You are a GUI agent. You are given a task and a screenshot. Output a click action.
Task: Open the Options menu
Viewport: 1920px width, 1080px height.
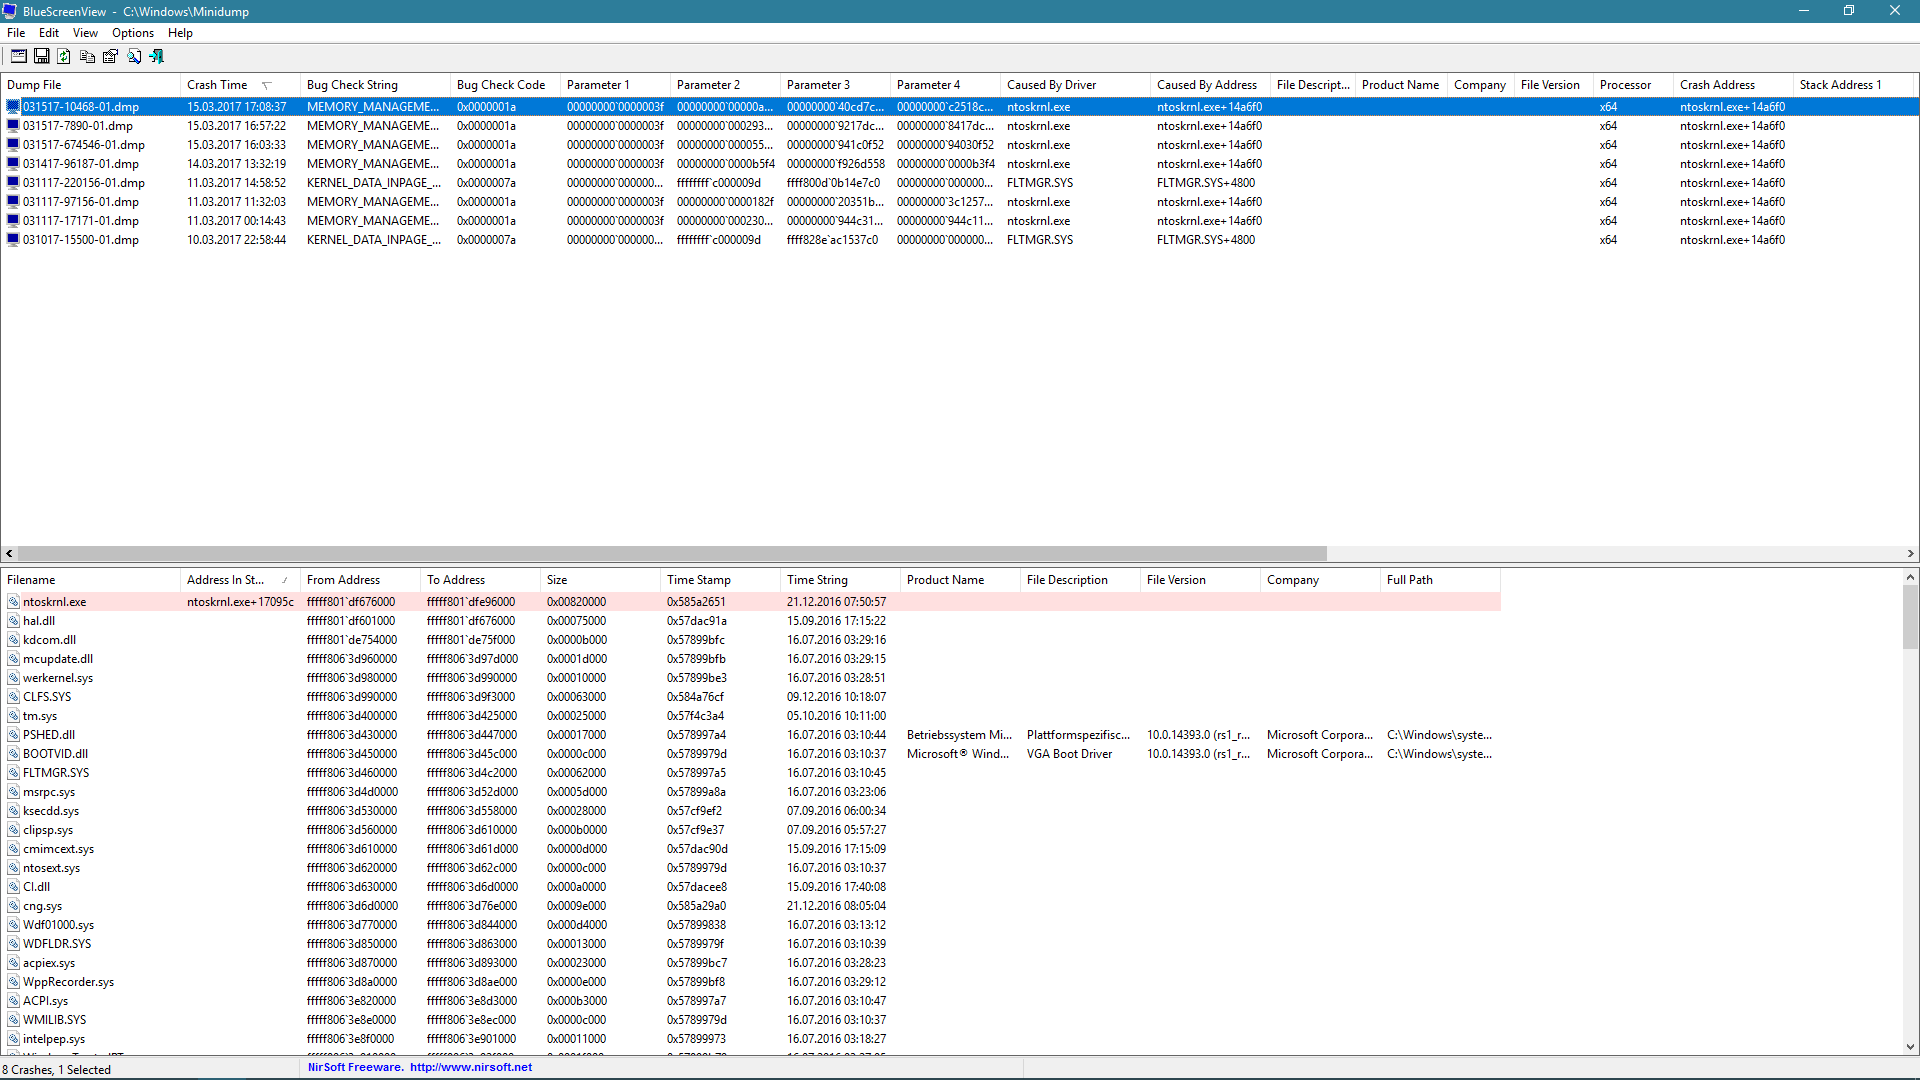tap(133, 33)
